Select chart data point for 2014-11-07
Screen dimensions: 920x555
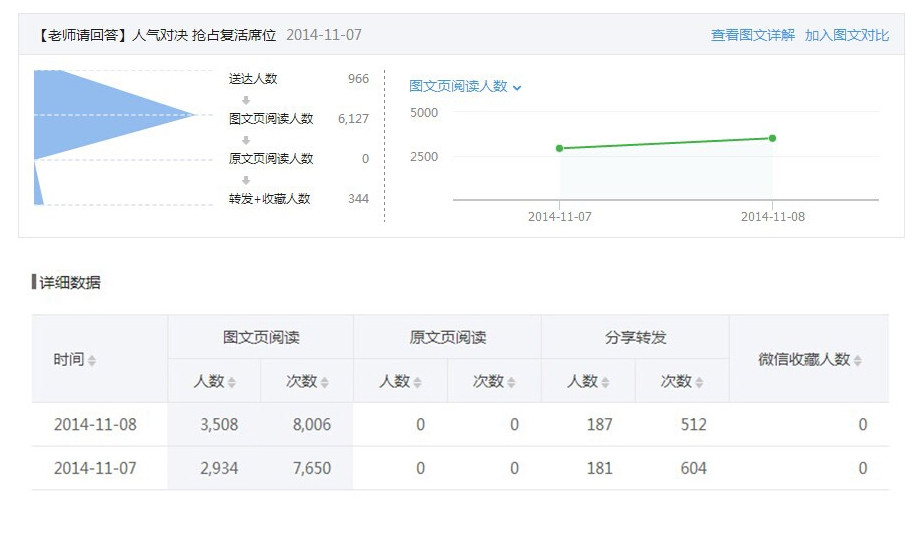click(559, 148)
